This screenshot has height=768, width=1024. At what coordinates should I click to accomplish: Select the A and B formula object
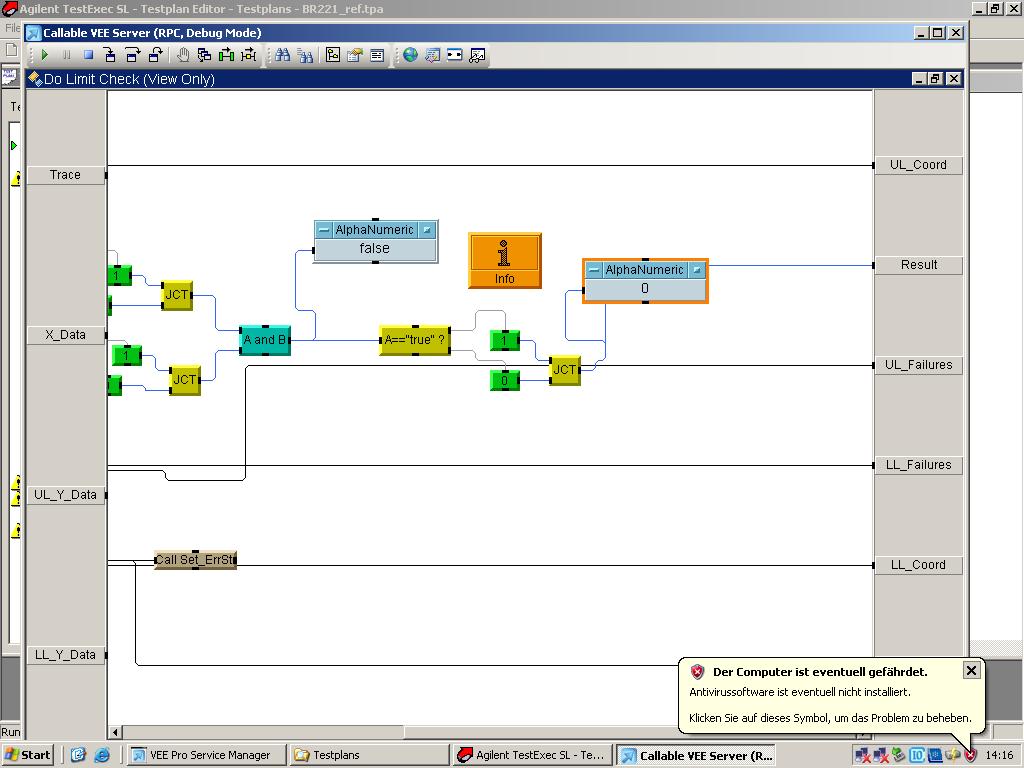(265, 340)
